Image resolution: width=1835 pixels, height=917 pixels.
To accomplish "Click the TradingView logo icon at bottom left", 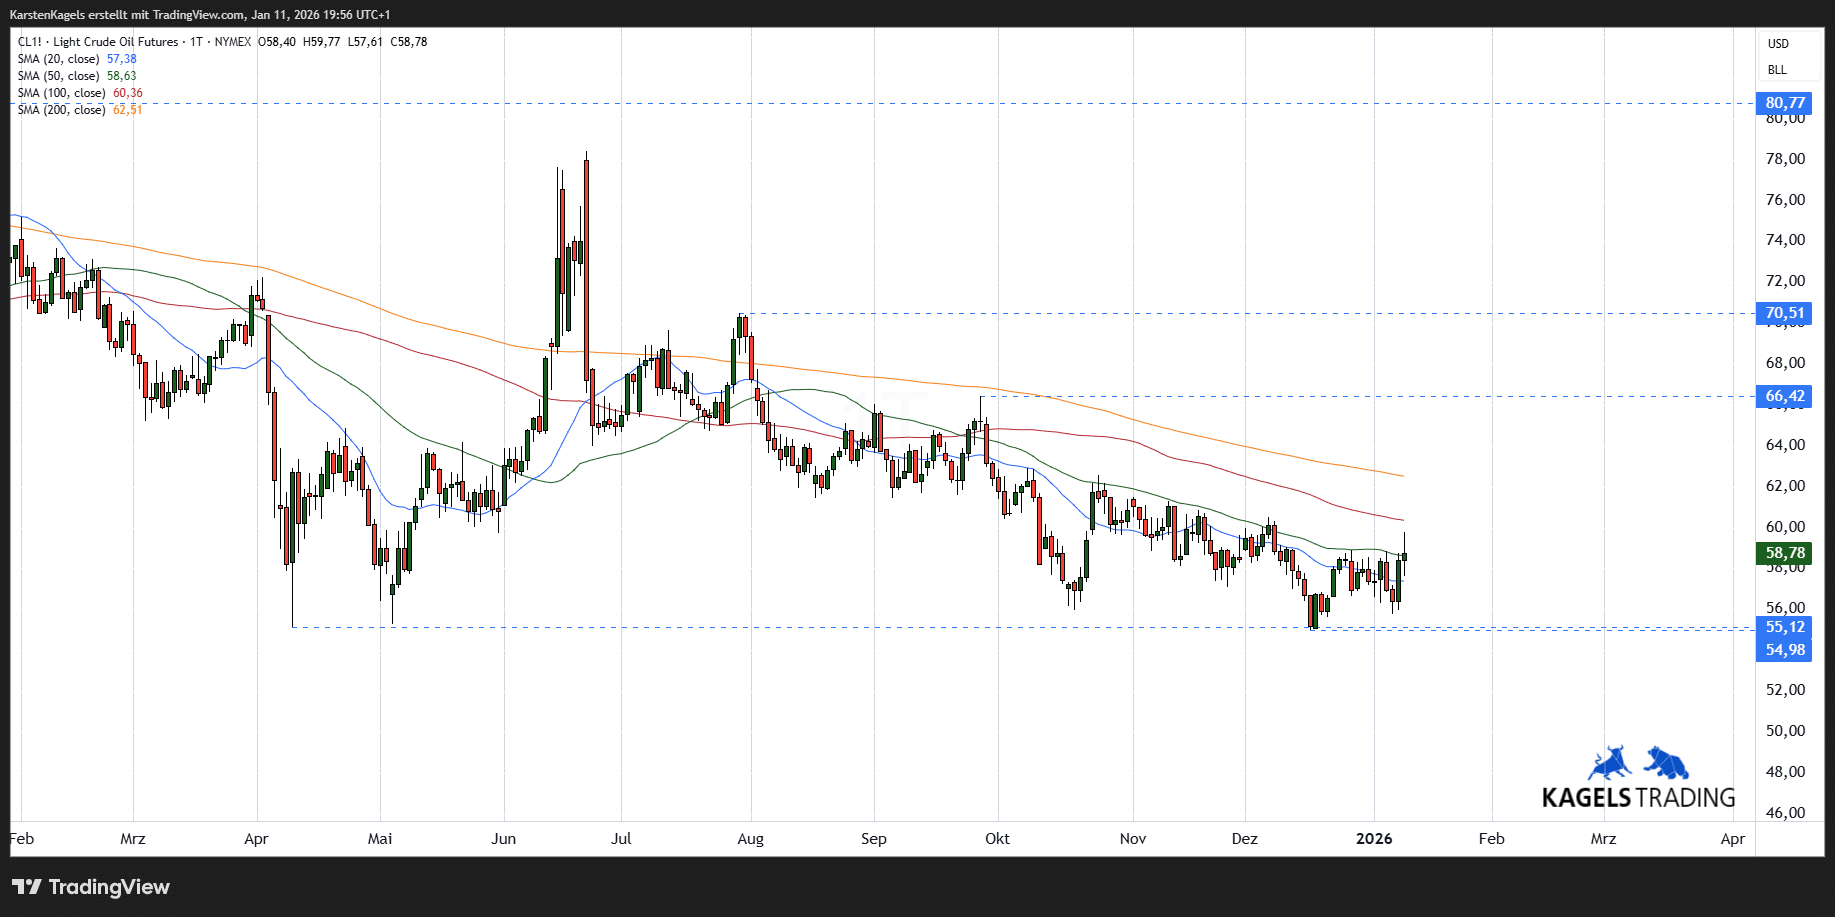I will pyautogui.click(x=27, y=887).
